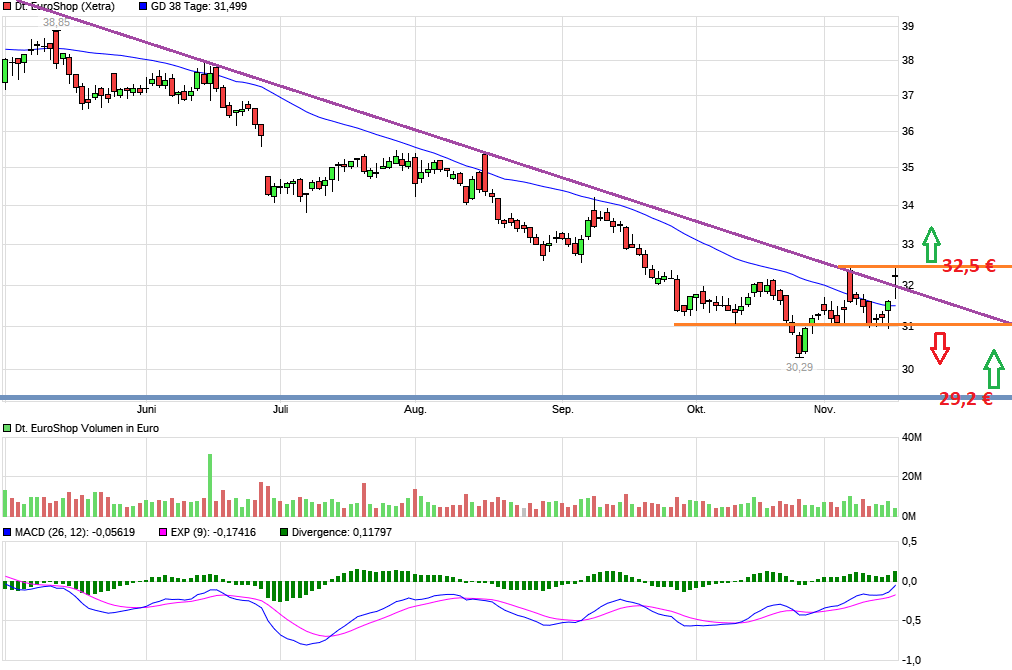Click the green Dt. EuroShop Volumen legend square
Screen dimensions: 1012x670
(x=8, y=428)
